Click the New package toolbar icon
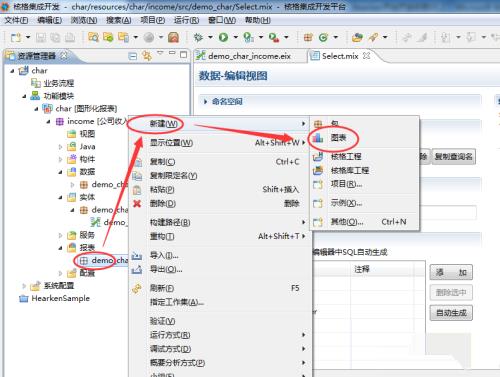This screenshot has height=377, width=500. pos(308,37)
